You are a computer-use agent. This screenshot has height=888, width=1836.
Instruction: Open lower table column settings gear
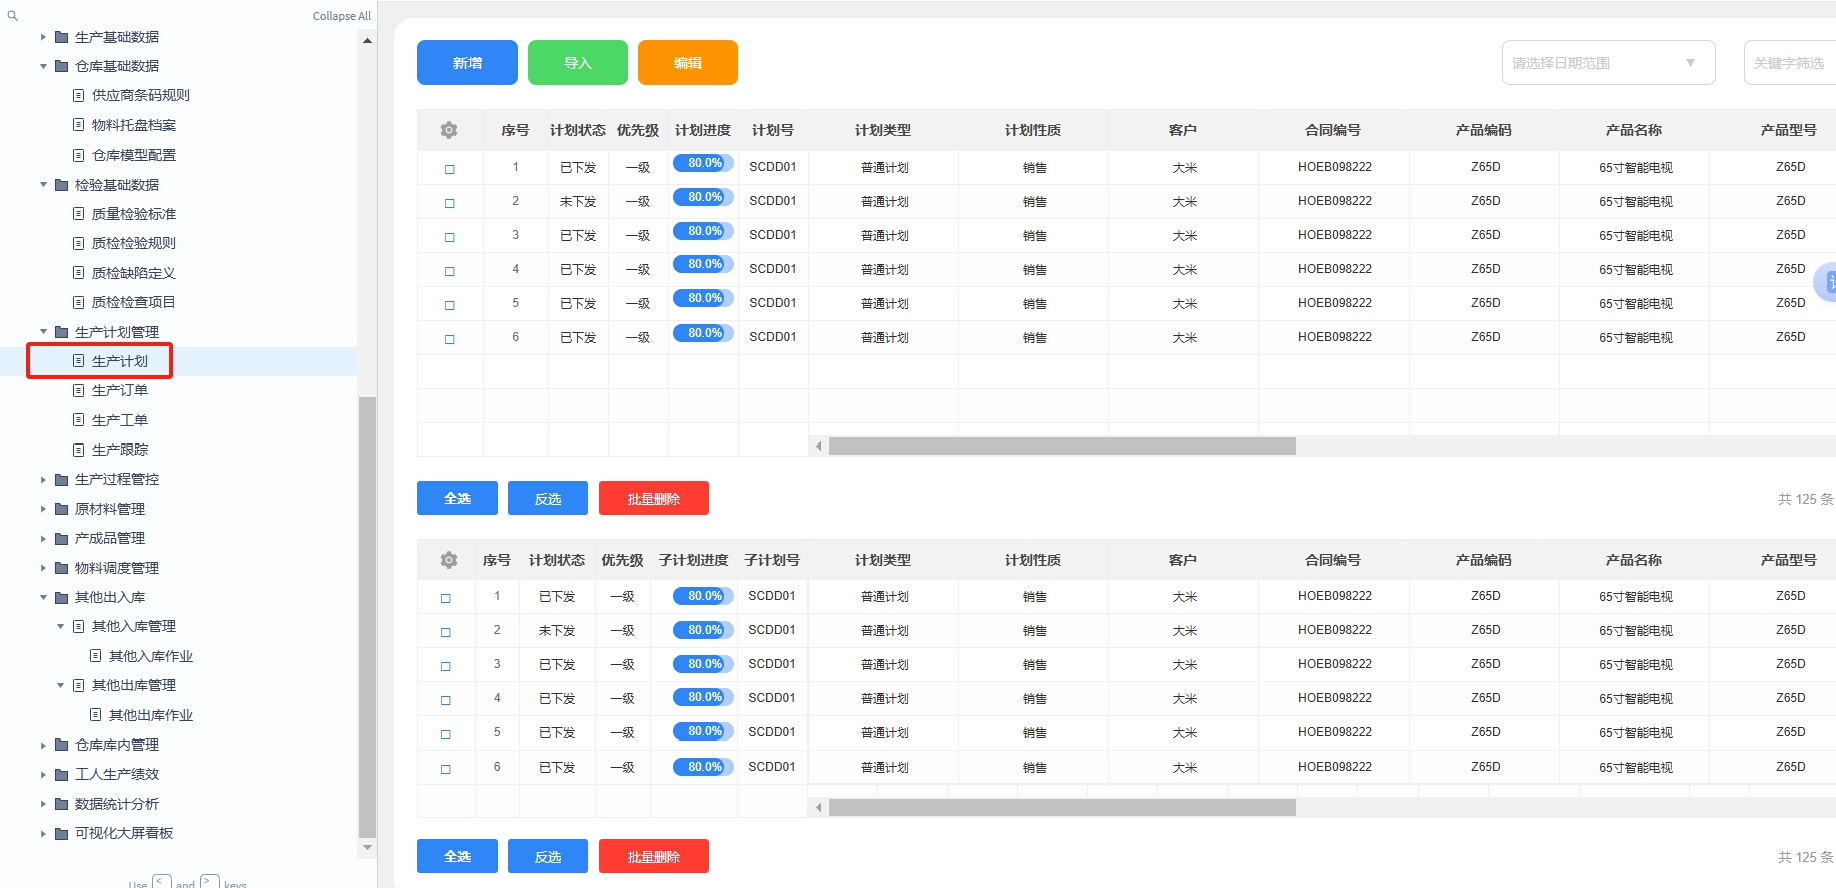449,560
